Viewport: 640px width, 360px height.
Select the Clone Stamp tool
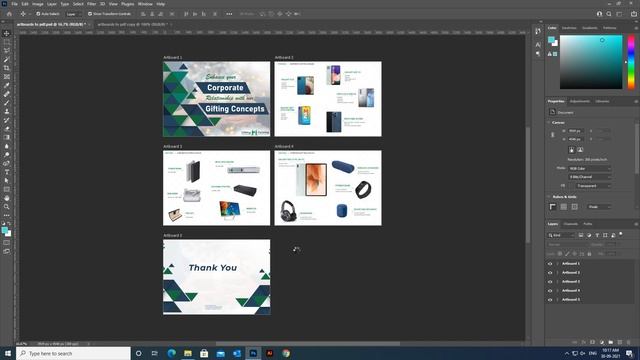tap(7, 111)
